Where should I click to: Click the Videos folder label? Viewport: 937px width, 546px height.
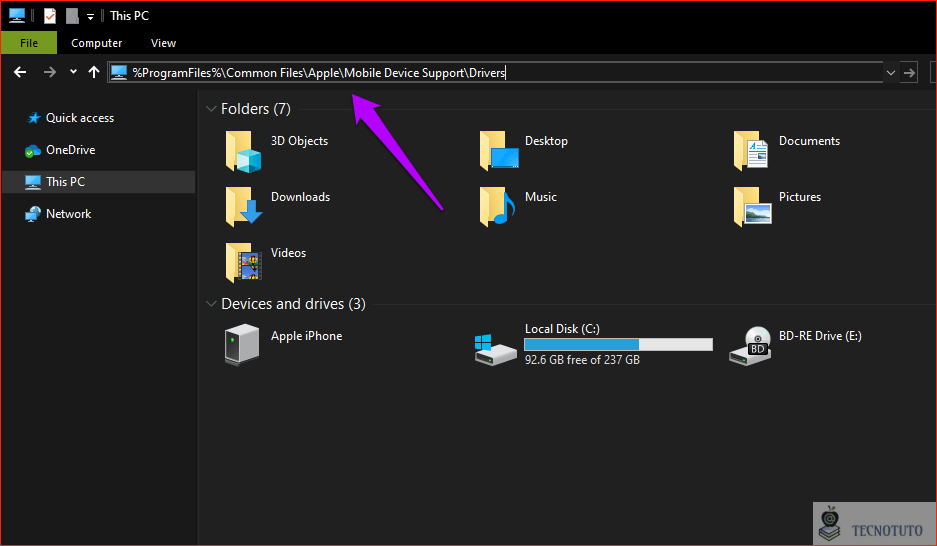[288, 253]
